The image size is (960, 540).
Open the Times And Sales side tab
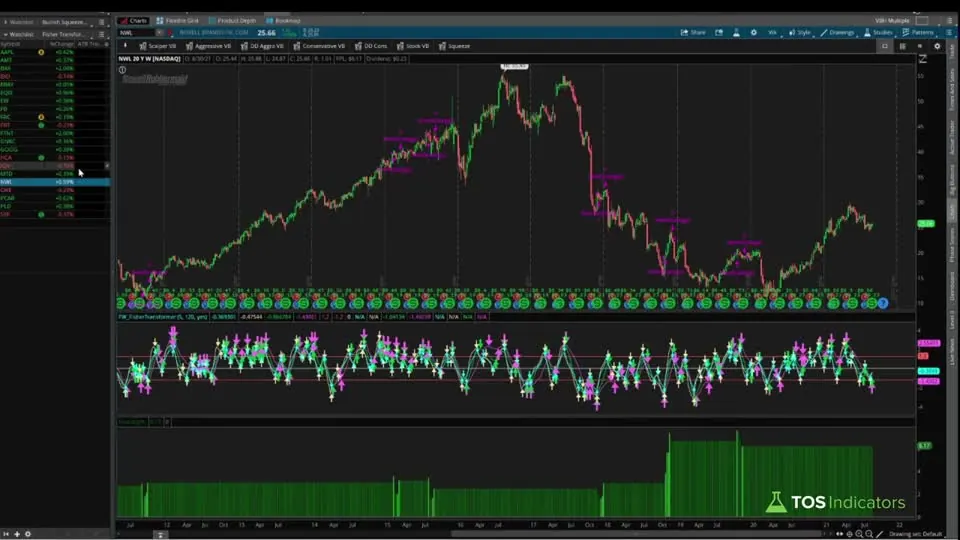952,89
